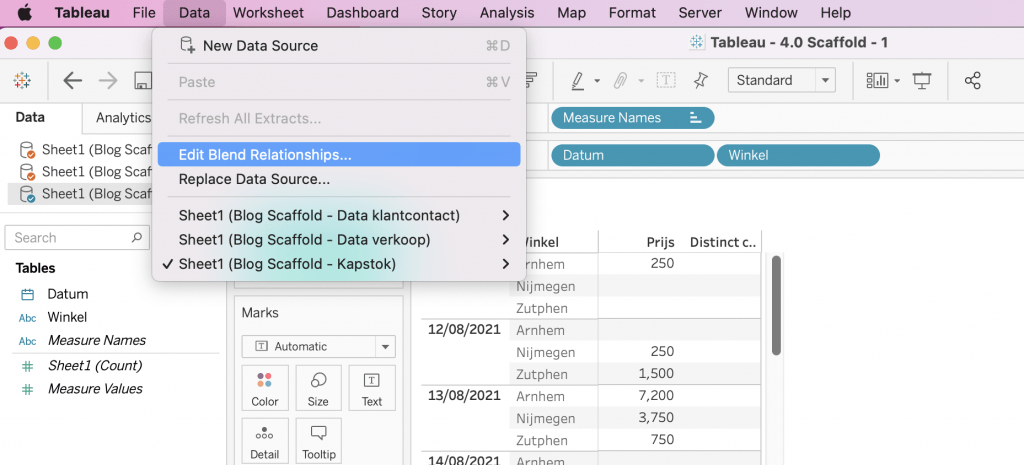Screen dimensions: 1024x465
Task: Click the Tableau logo start page icon
Action: click(22, 81)
